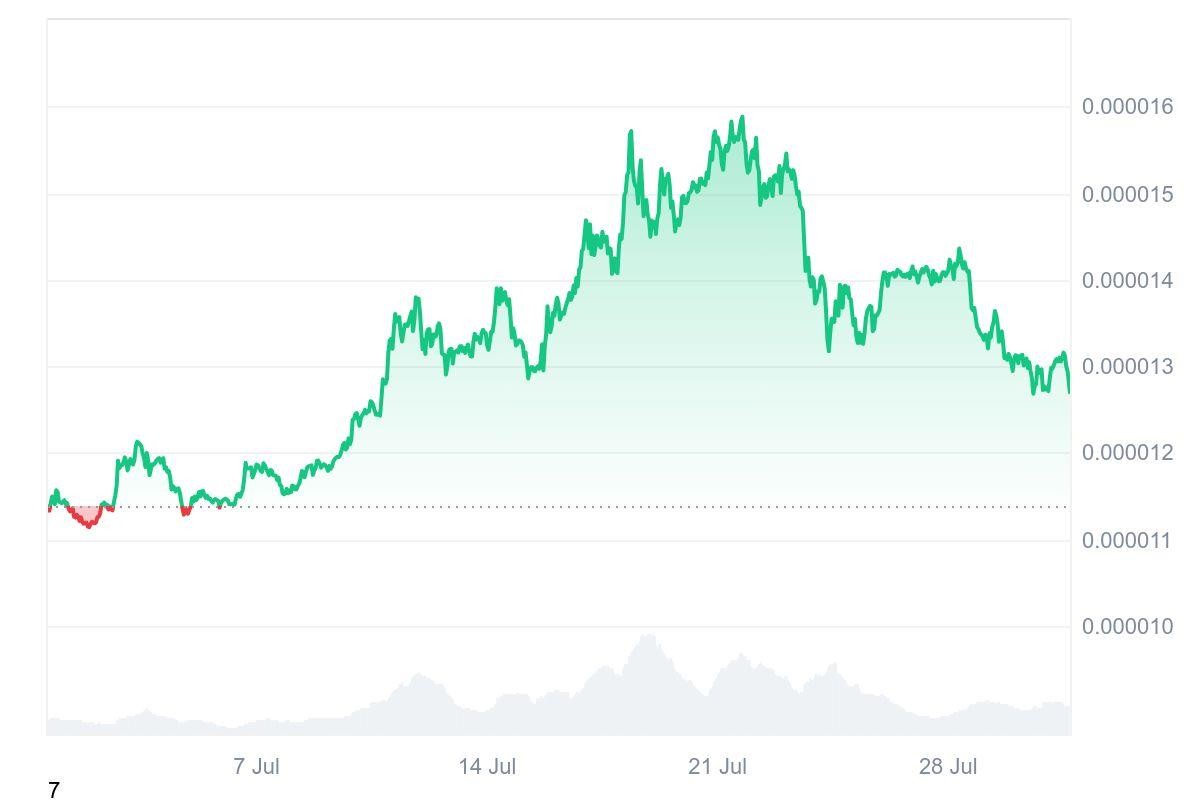Click the right end of the price line
The image size is (1200, 800).
1069,391
